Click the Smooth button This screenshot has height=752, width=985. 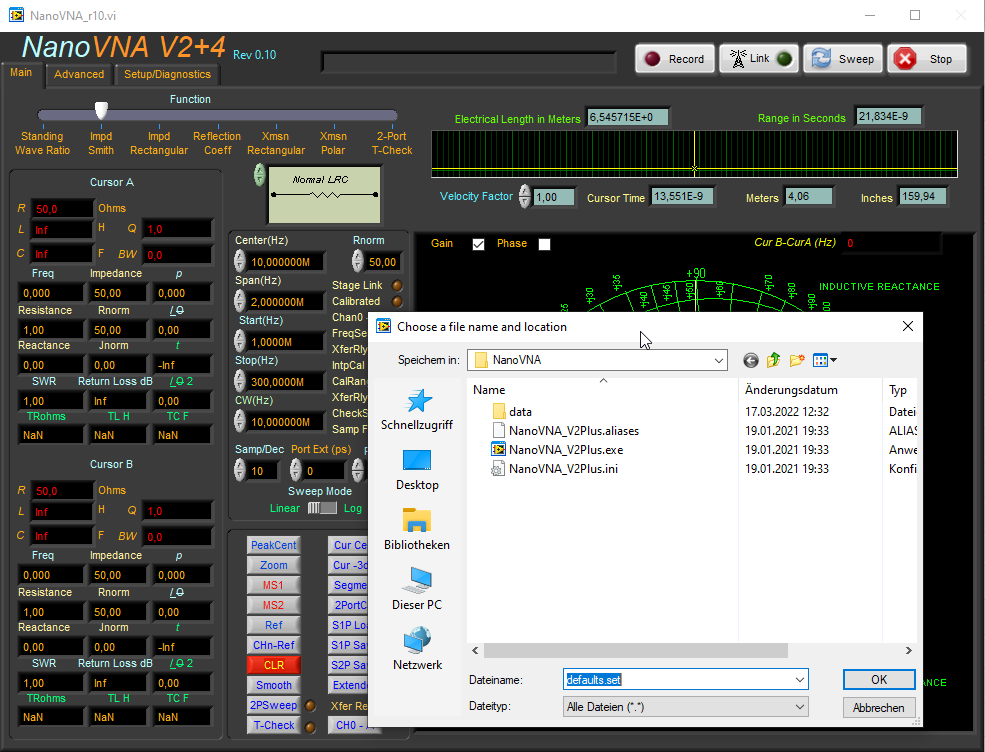coord(273,685)
